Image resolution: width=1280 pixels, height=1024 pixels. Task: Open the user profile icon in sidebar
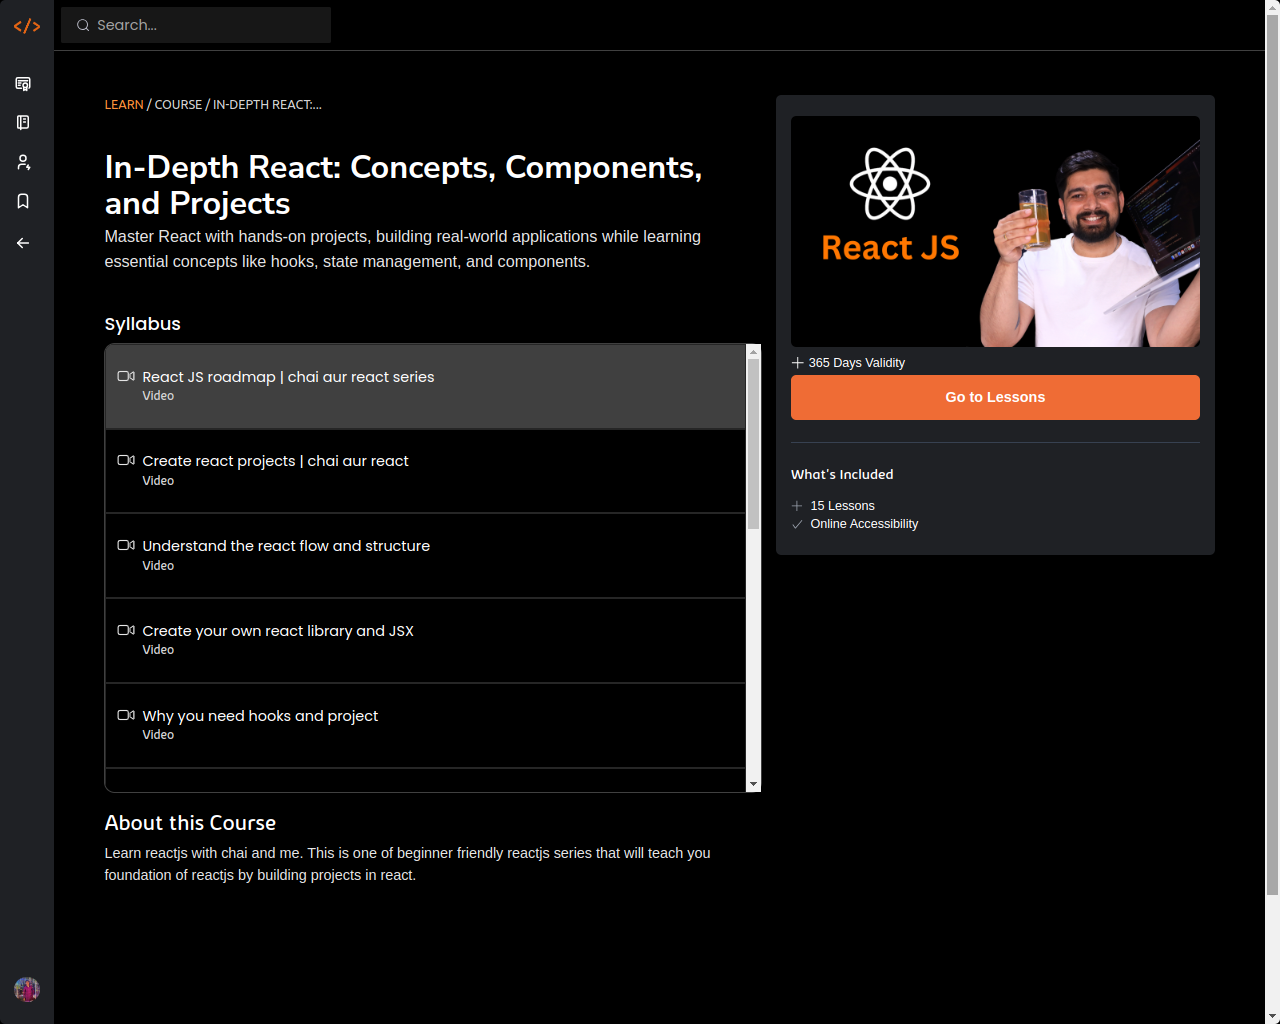pyautogui.click(x=23, y=162)
